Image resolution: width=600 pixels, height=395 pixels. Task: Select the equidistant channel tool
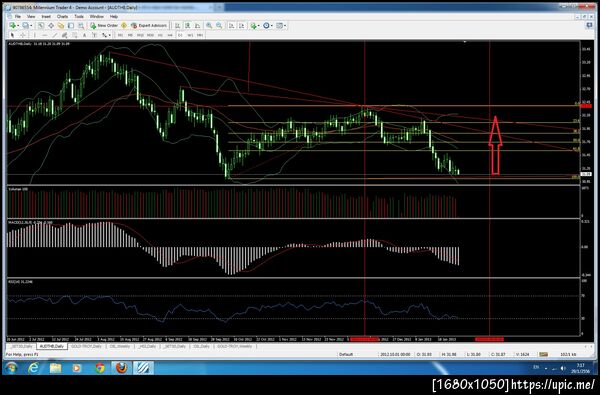65,35
